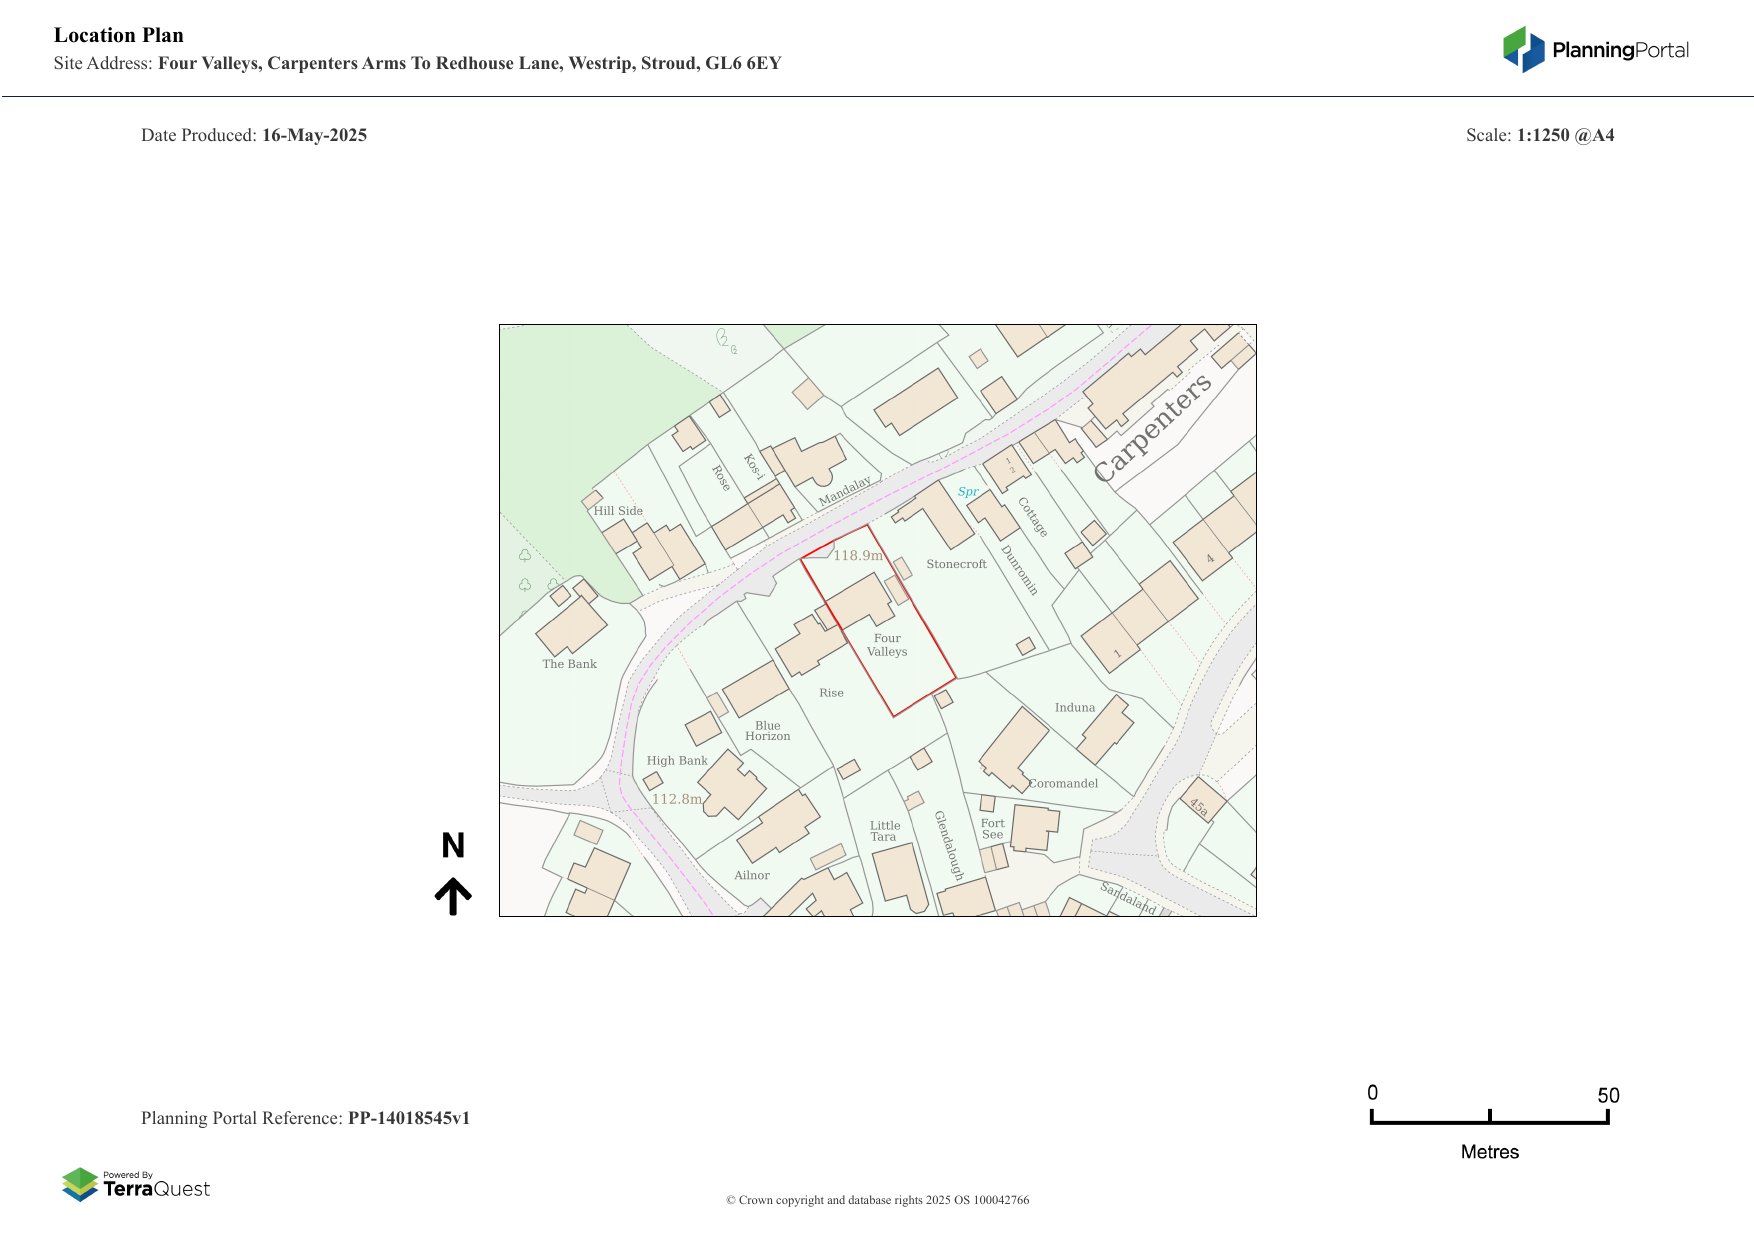Select the Four Valleys label inside red boundary
The height and width of the screenshot is (1241, 1754).
tap(887, 645)
